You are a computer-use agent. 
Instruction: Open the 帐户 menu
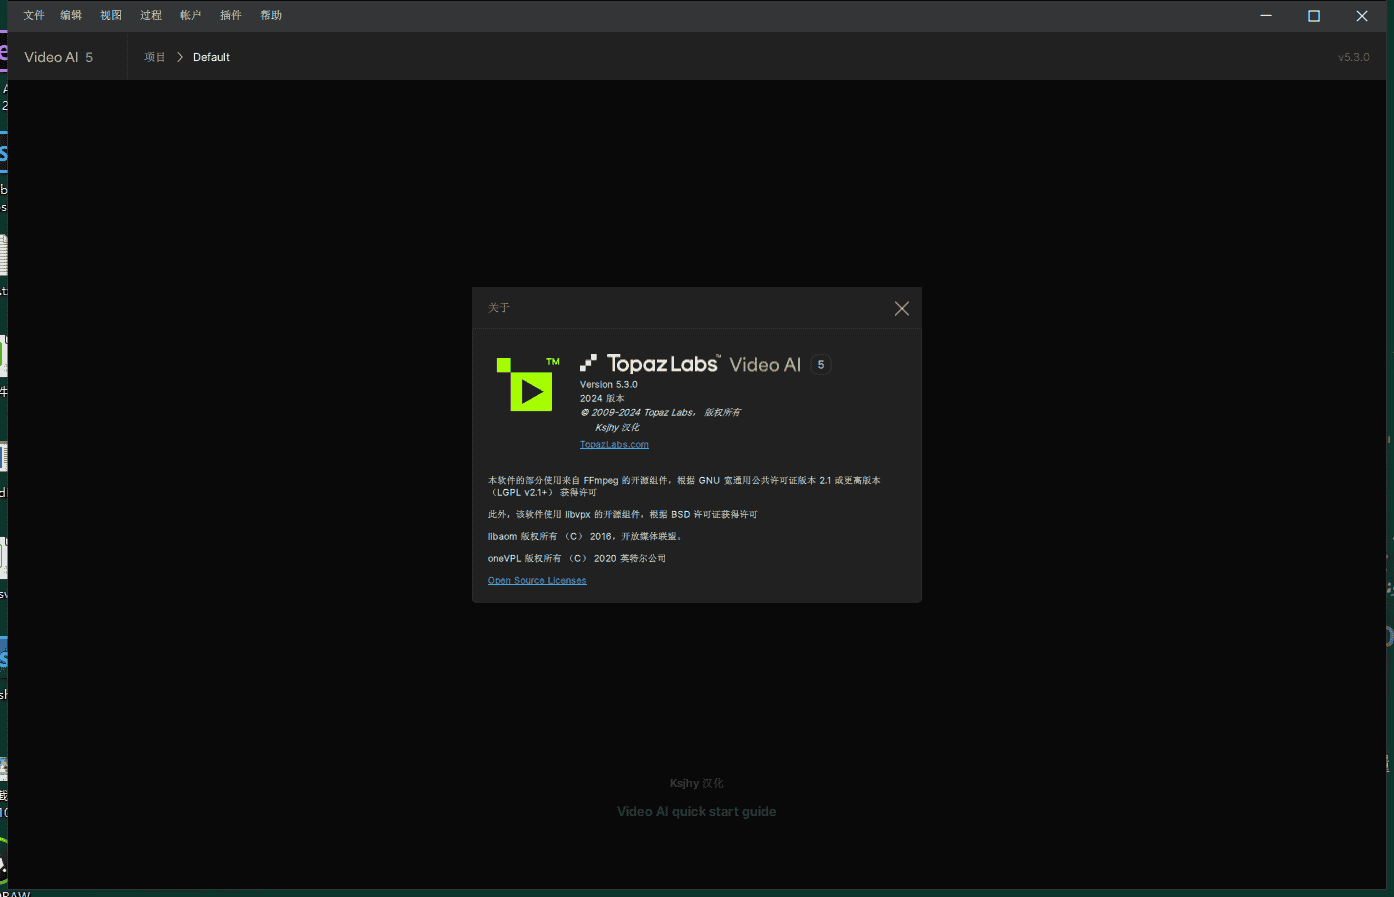pyautogui.click(x=191, y=15)
